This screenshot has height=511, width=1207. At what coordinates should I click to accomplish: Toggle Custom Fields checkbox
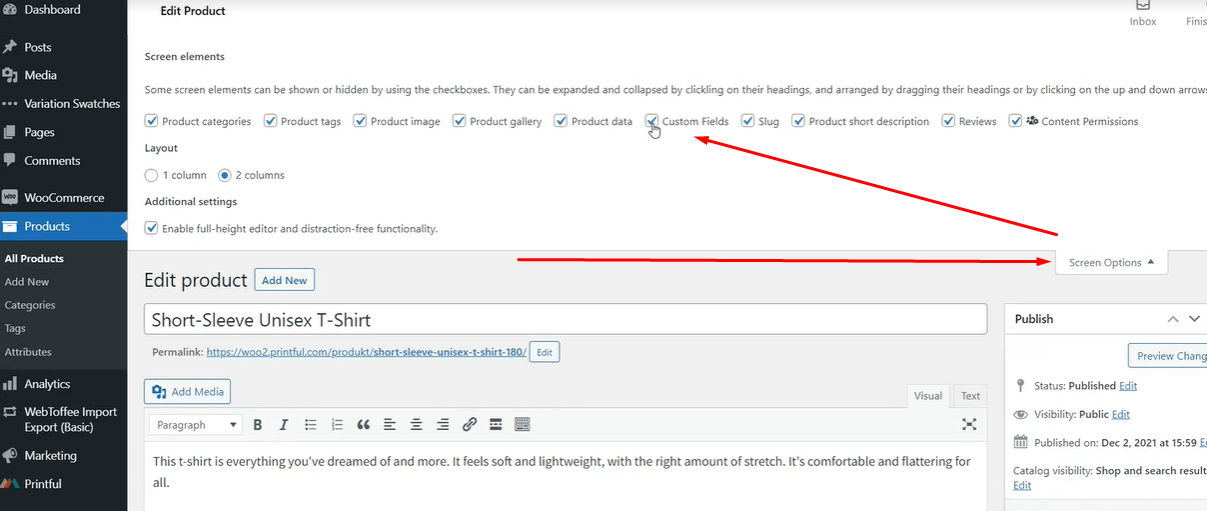pos(652,121)
